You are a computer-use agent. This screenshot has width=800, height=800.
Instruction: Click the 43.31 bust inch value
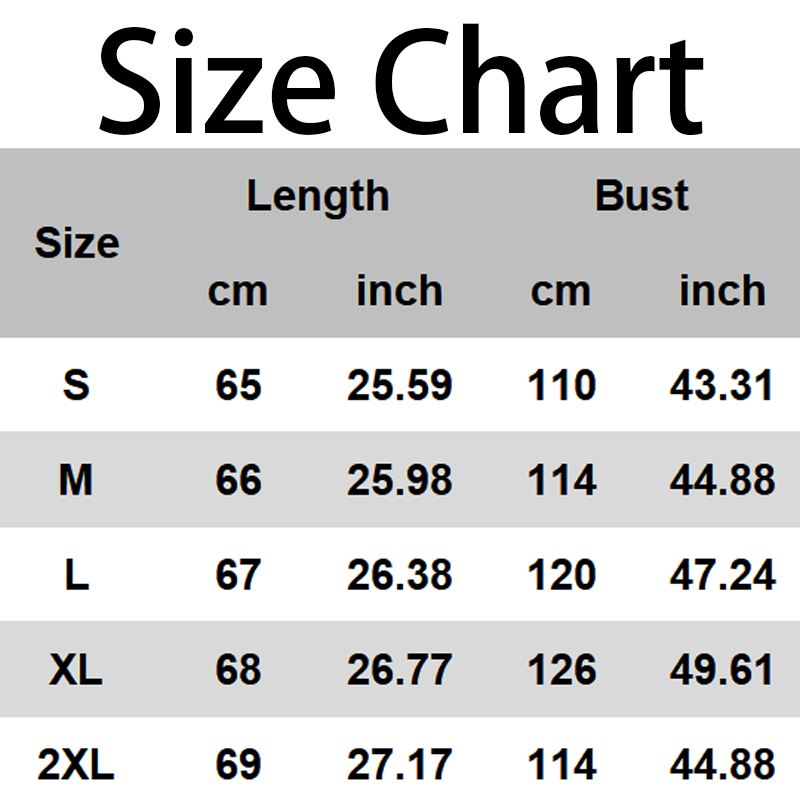pos(722,385)
